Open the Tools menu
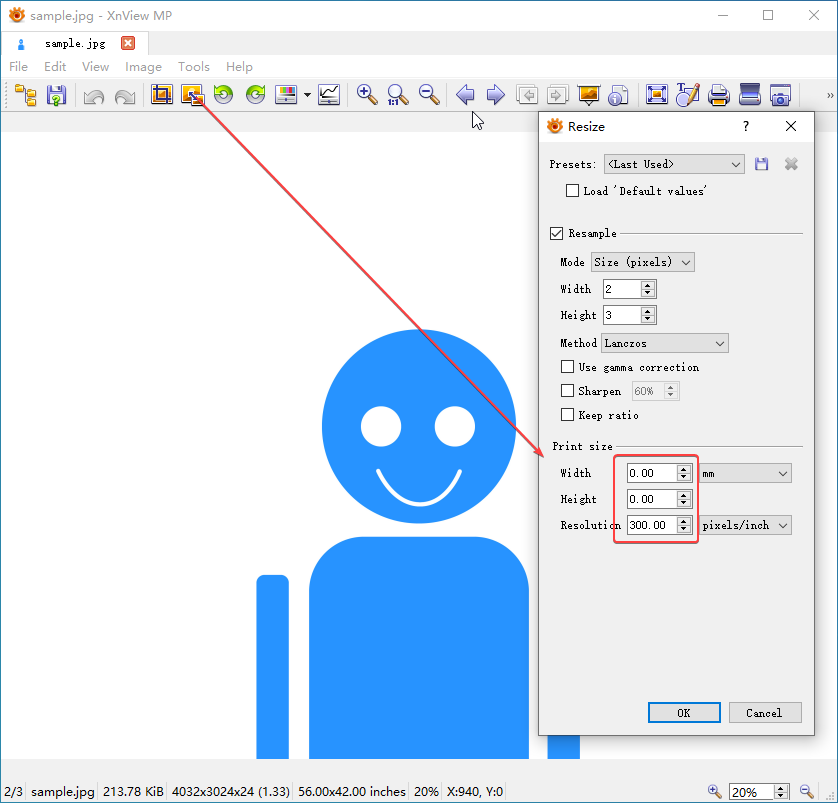The image size is (838, 803). (194, 67)
